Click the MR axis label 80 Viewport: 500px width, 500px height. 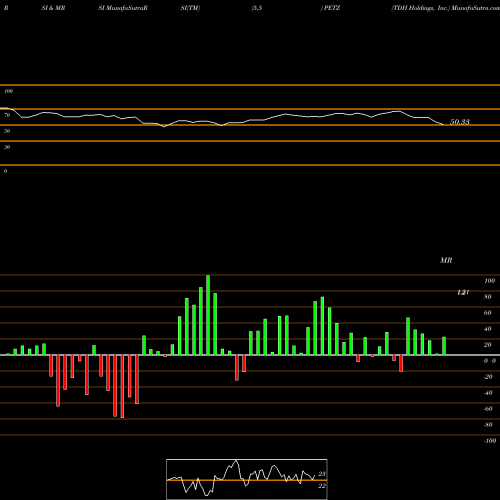point(488,297)
